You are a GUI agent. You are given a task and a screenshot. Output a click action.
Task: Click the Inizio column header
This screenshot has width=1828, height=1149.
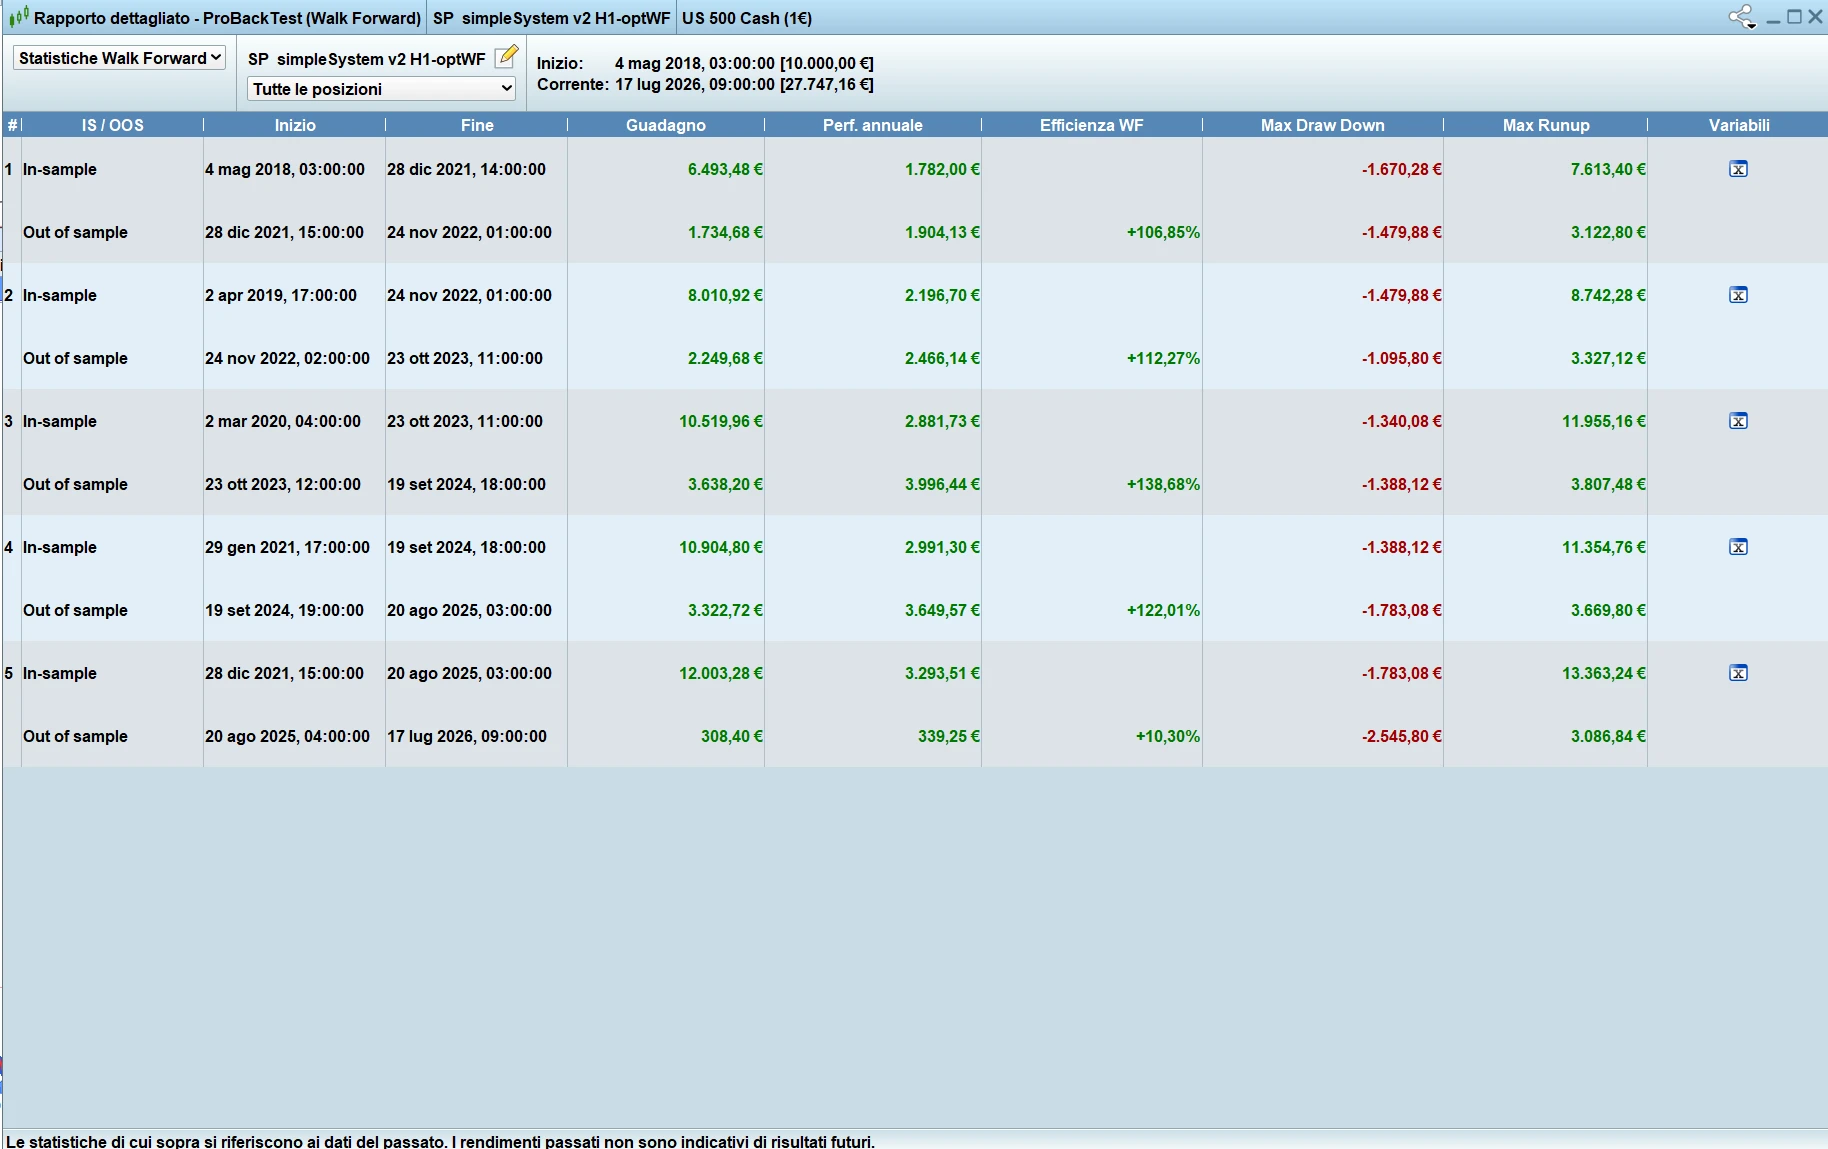pyautogui.click(x=295, y=125)
